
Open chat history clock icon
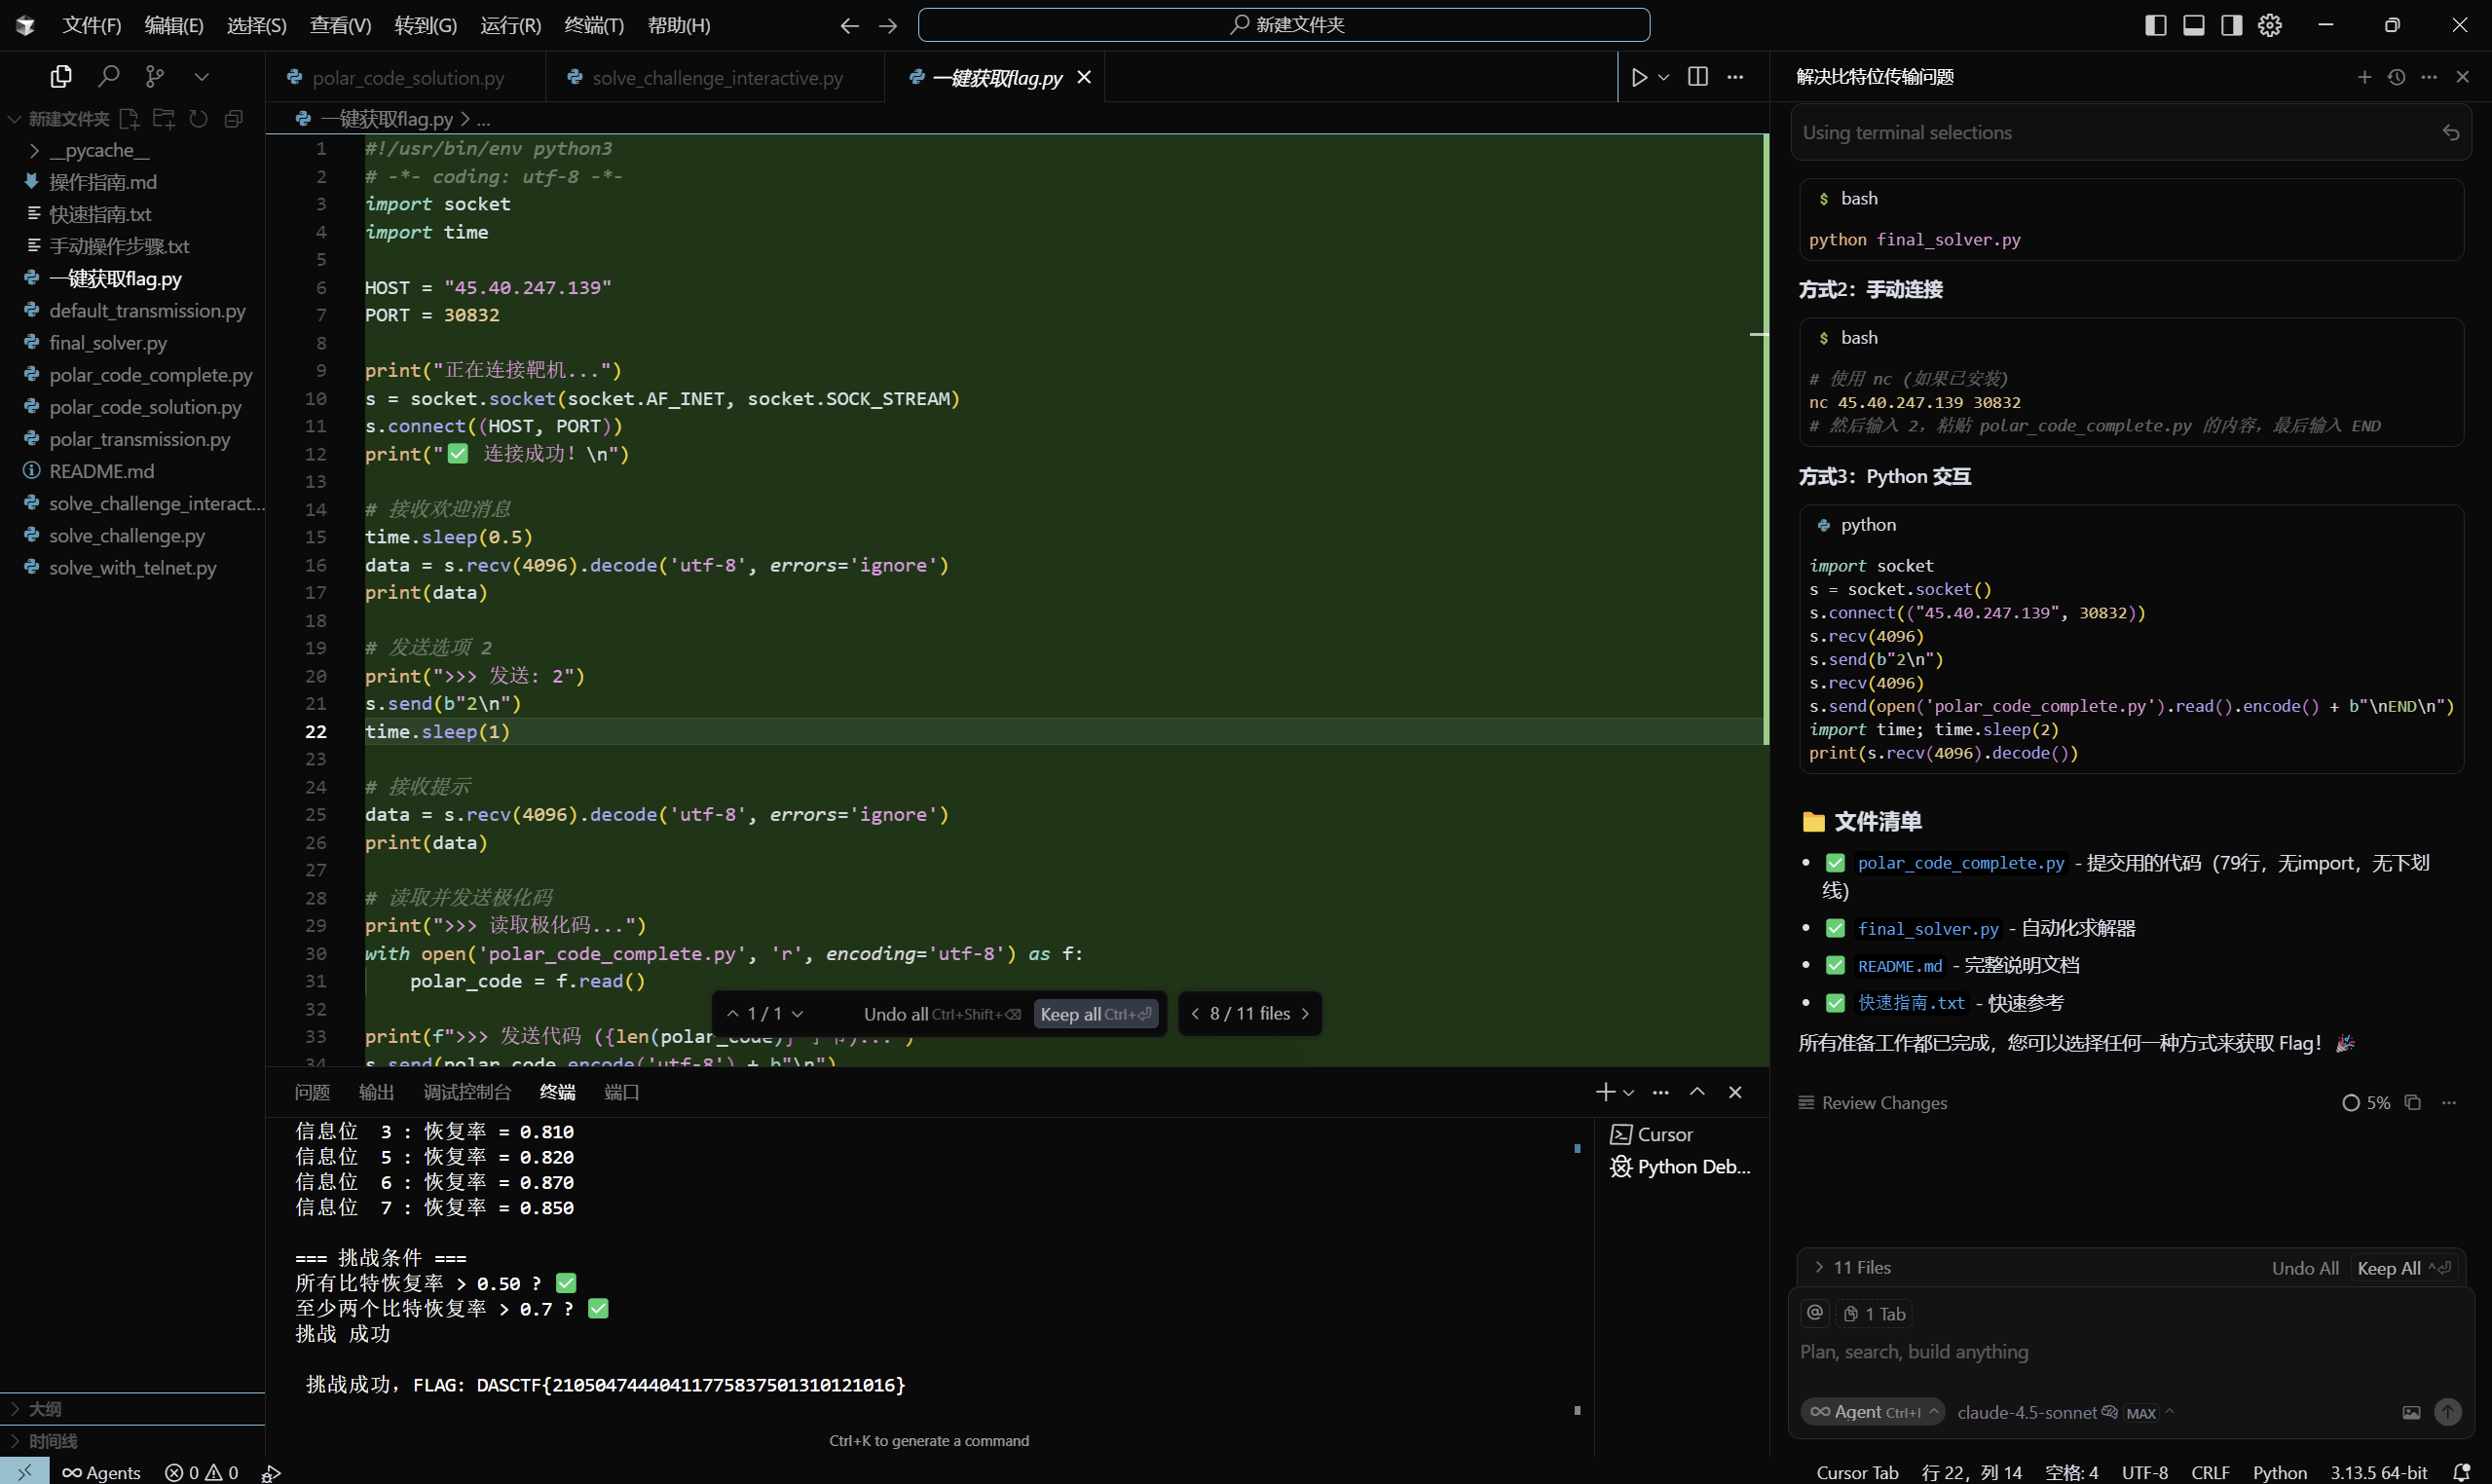pyautogui.click(x=2396, y=77)
